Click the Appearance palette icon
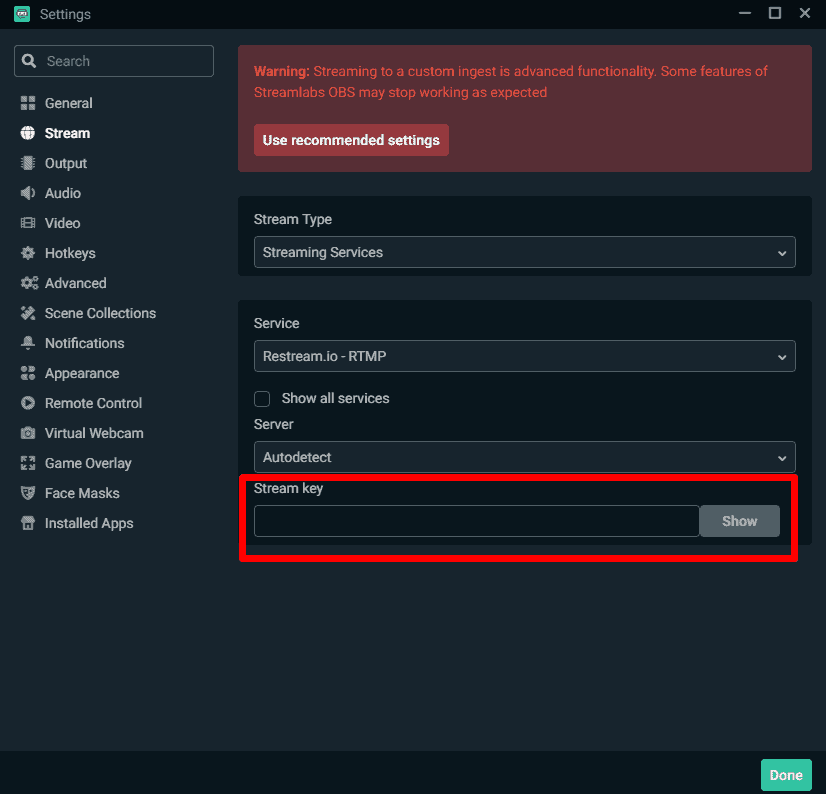The height and width of the screenshot is (794, 826). 28,374
